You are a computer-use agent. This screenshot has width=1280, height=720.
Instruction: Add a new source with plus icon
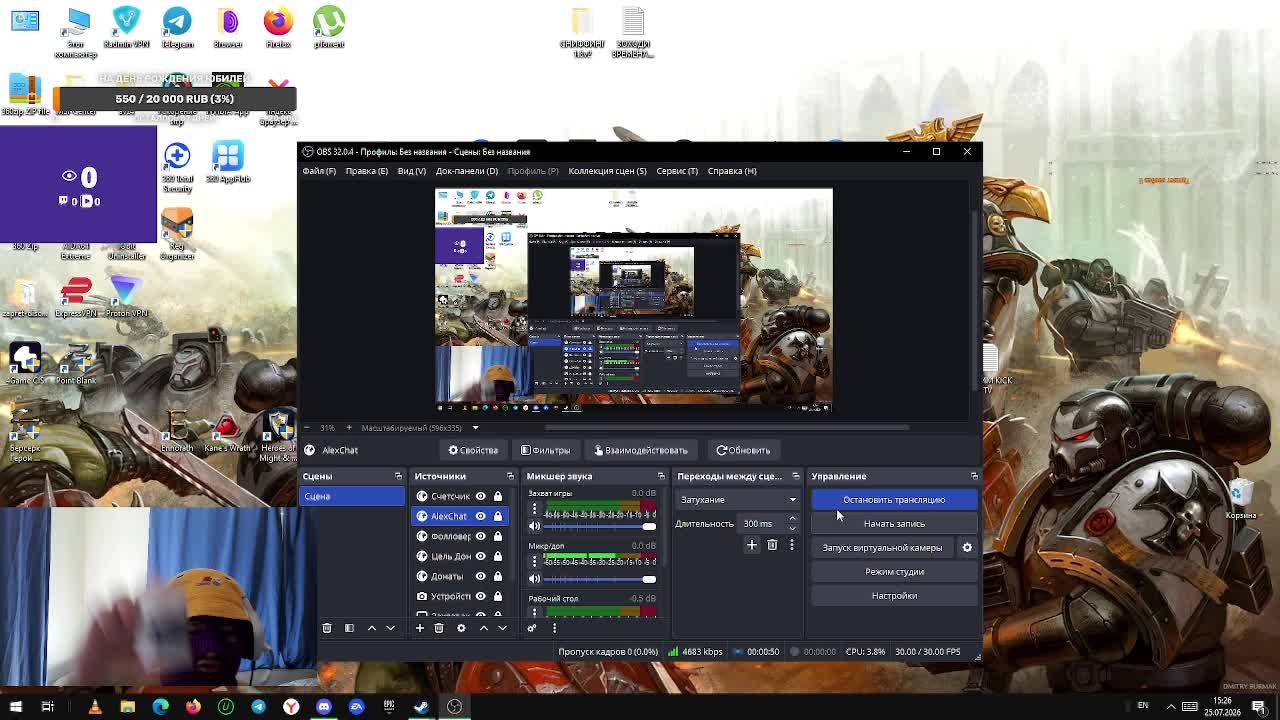[420, 628]
